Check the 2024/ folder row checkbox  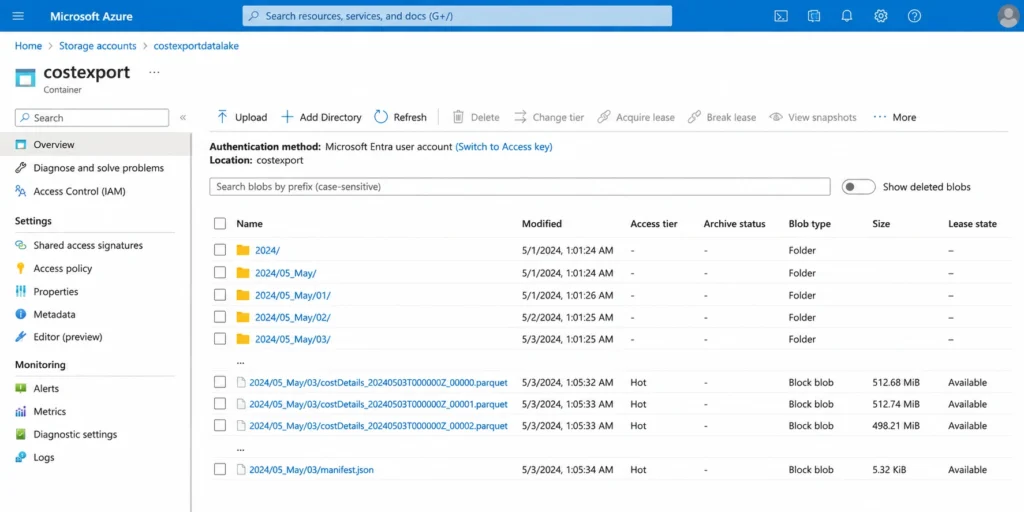[220, 249]
